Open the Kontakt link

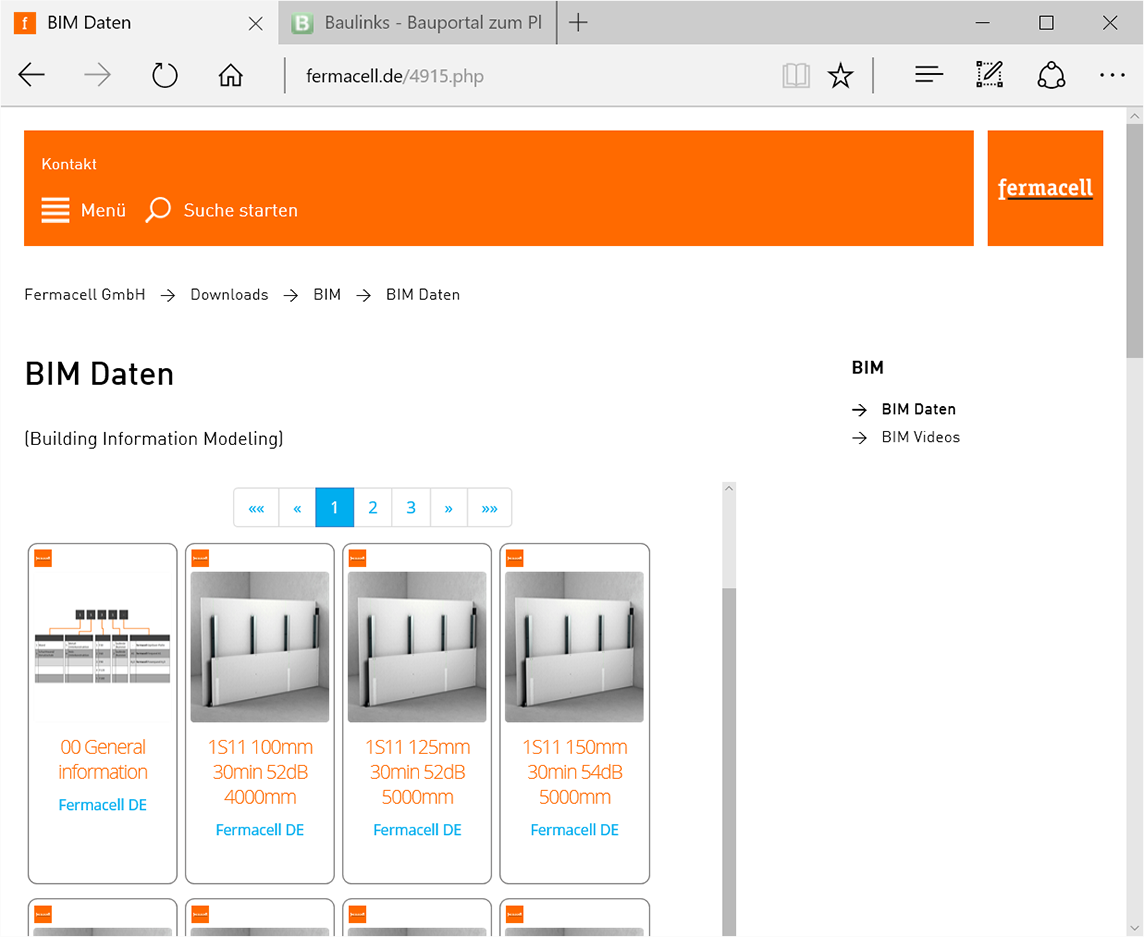coord(69,164)
